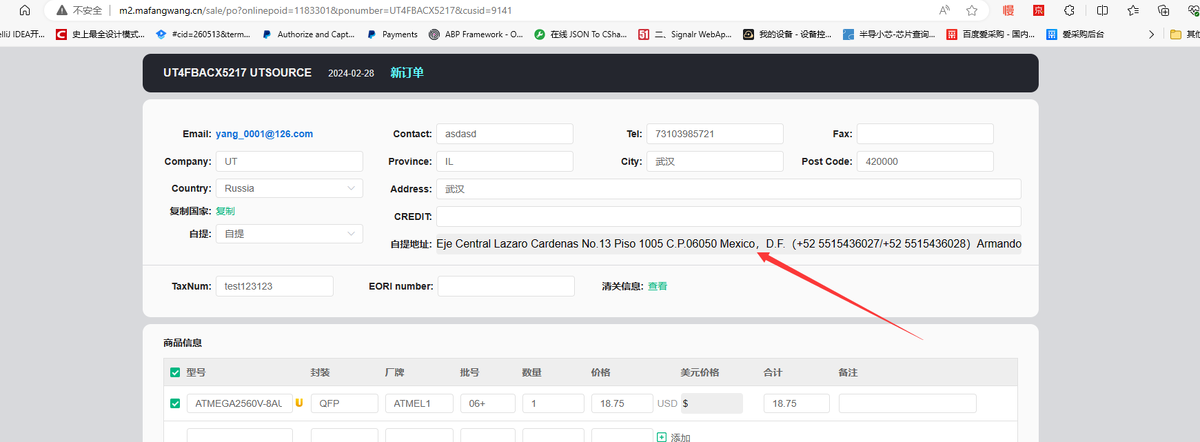
Task: Click the 商品信息 section heading
Action: (183, 343)
